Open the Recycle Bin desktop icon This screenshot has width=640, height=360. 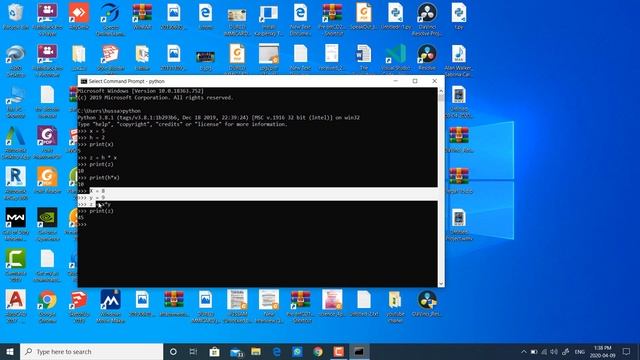[16, 16]
